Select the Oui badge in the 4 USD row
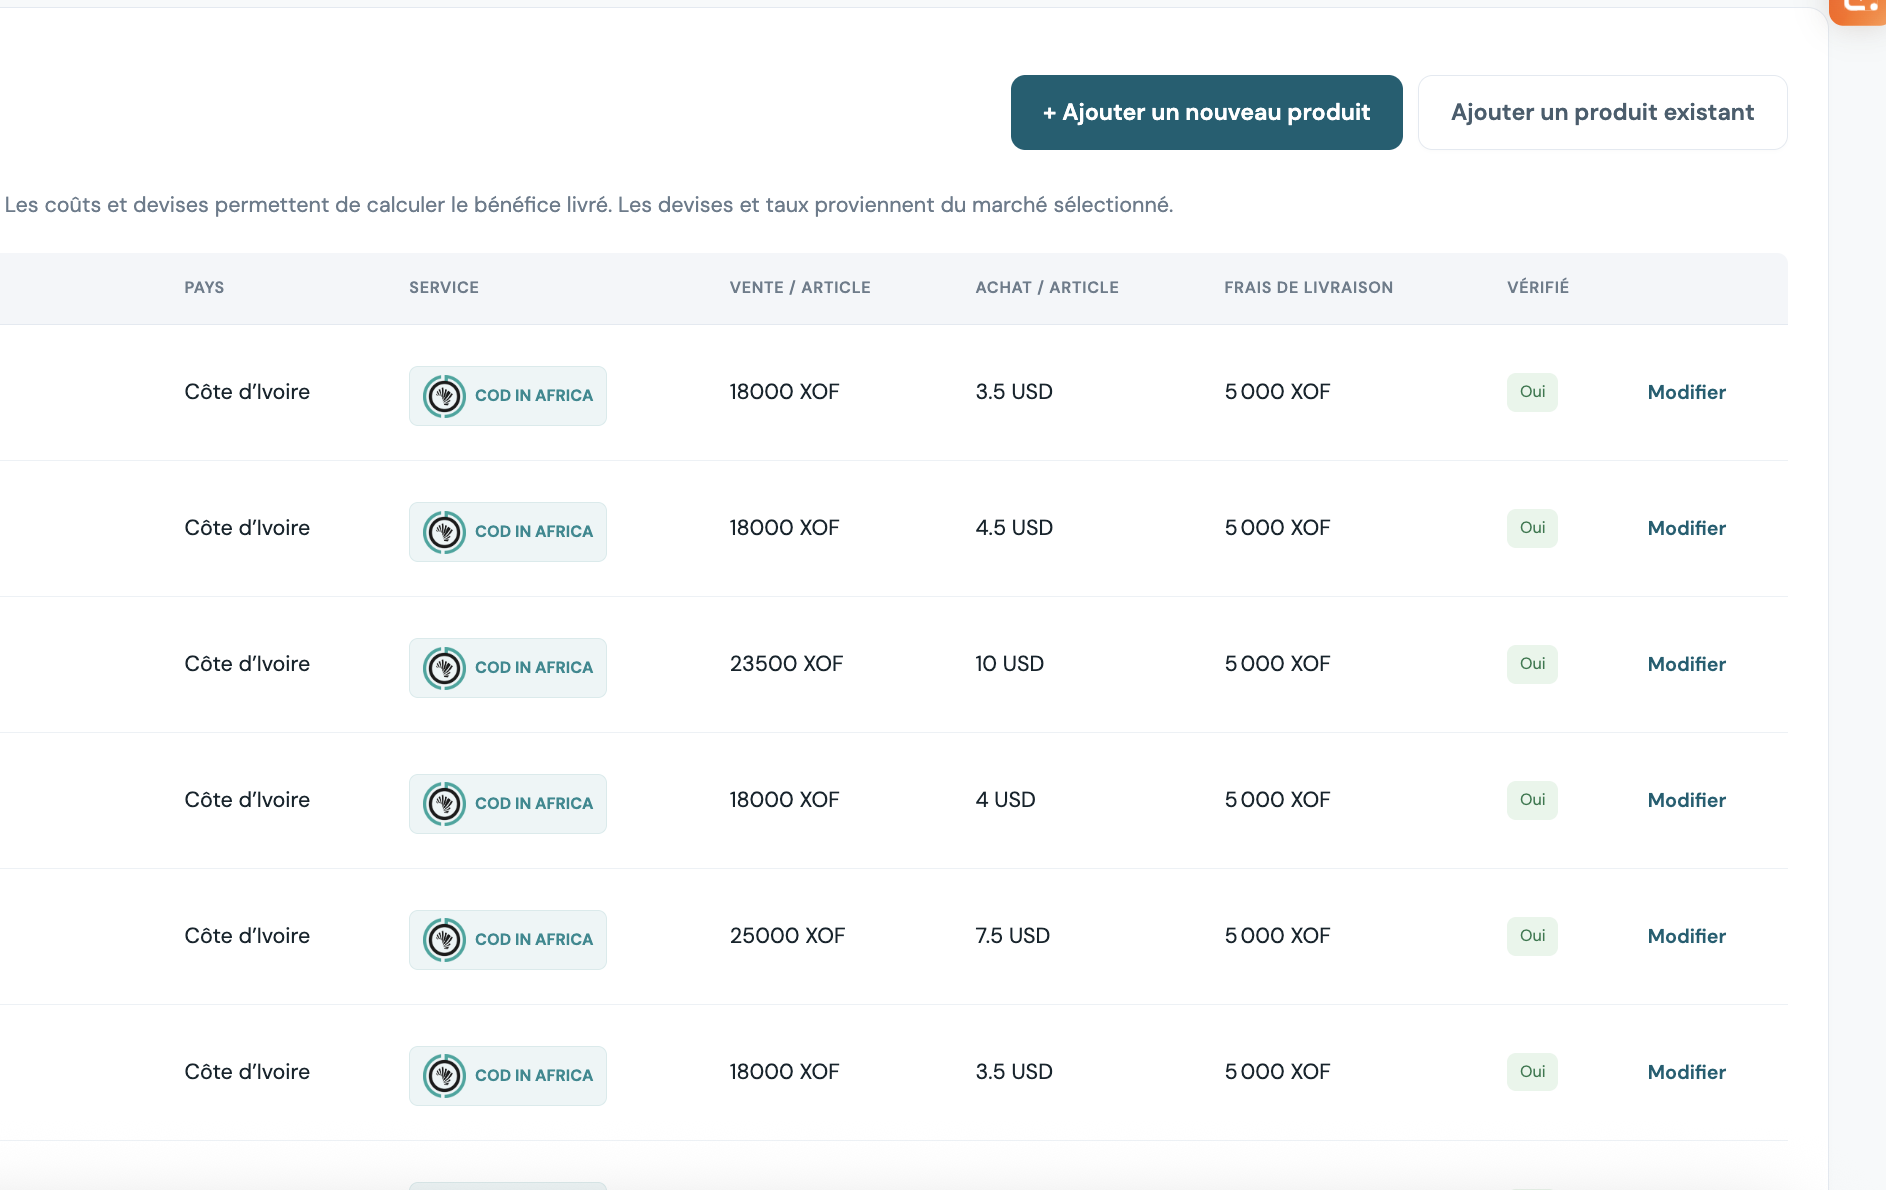Image resolution: width=1886 pixels, height=1190 pixels. click(x=1532, y=800)
